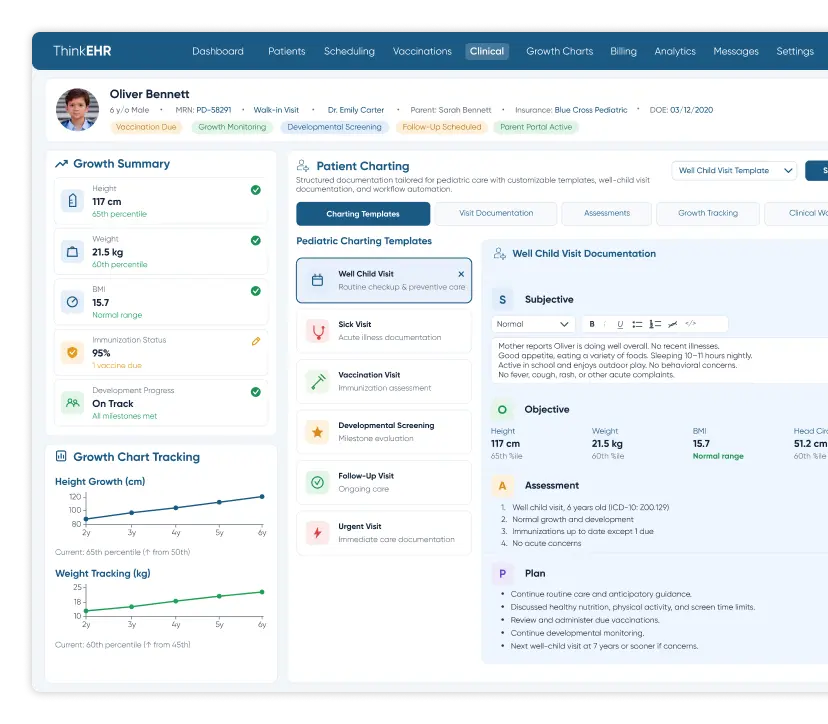Click the Height ruler icon

(x=72, y=201)
